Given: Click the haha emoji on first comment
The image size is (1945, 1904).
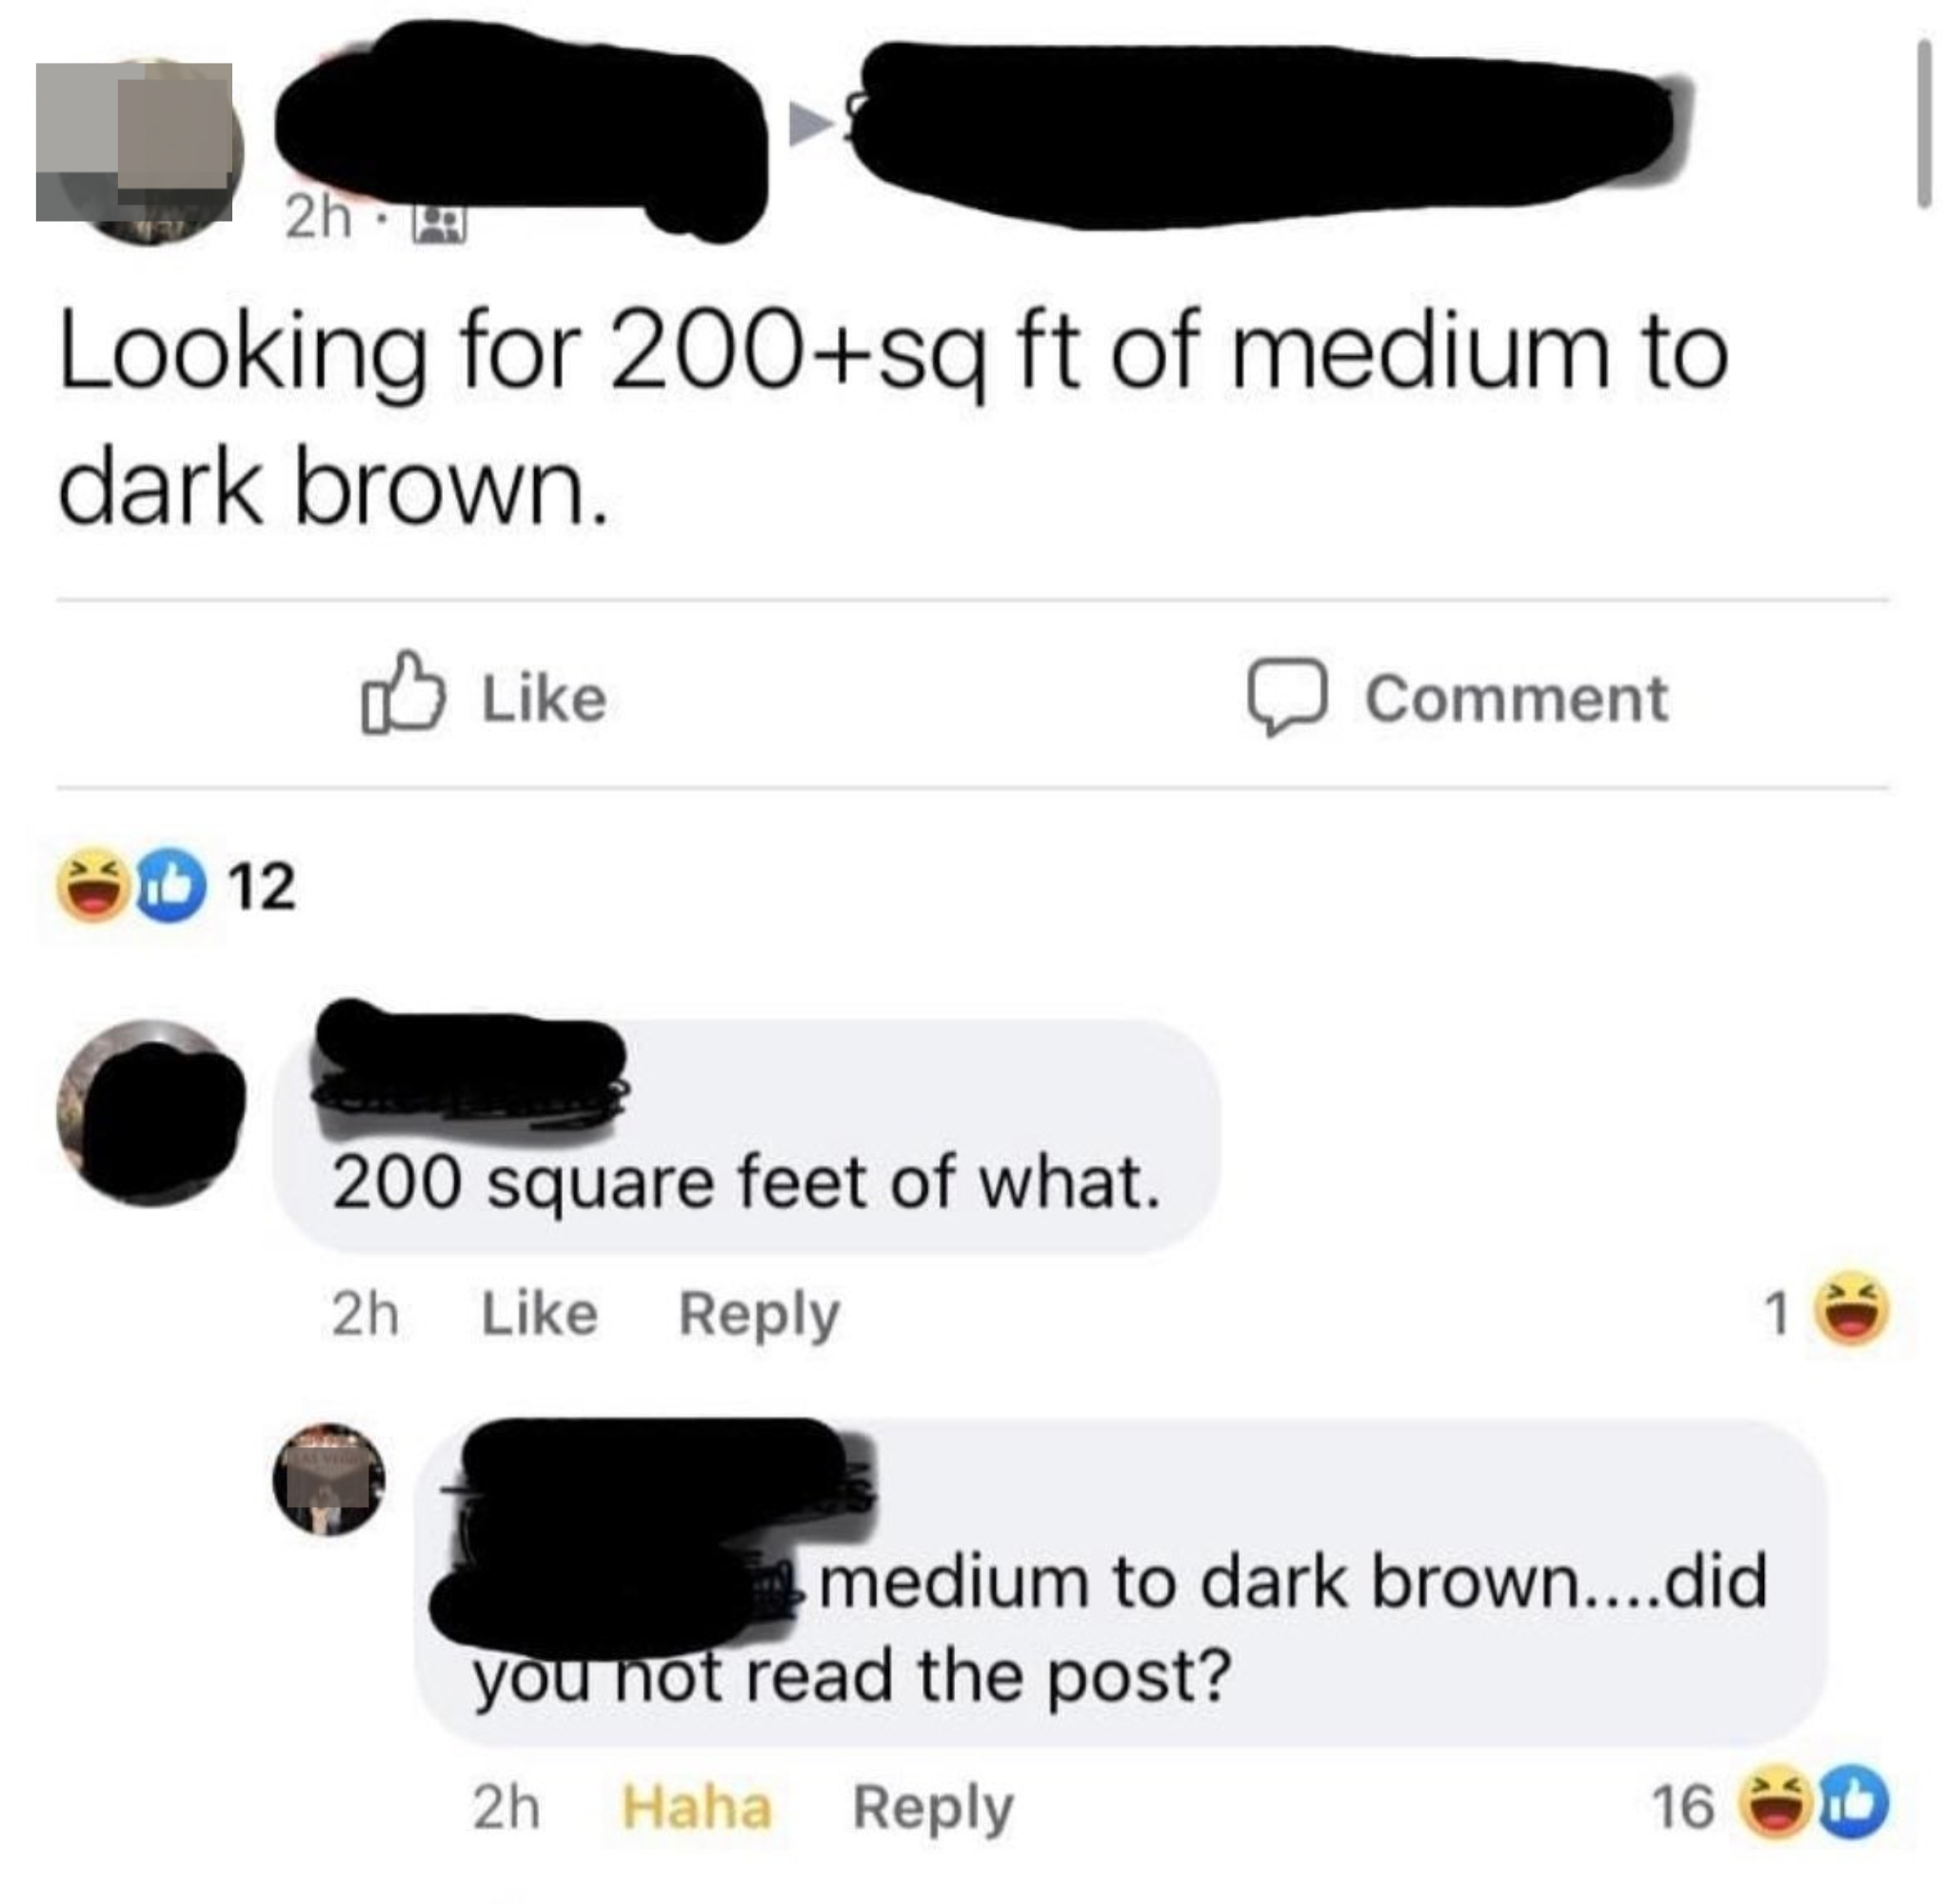Looking at the screenshot, I should 1853,1309.
